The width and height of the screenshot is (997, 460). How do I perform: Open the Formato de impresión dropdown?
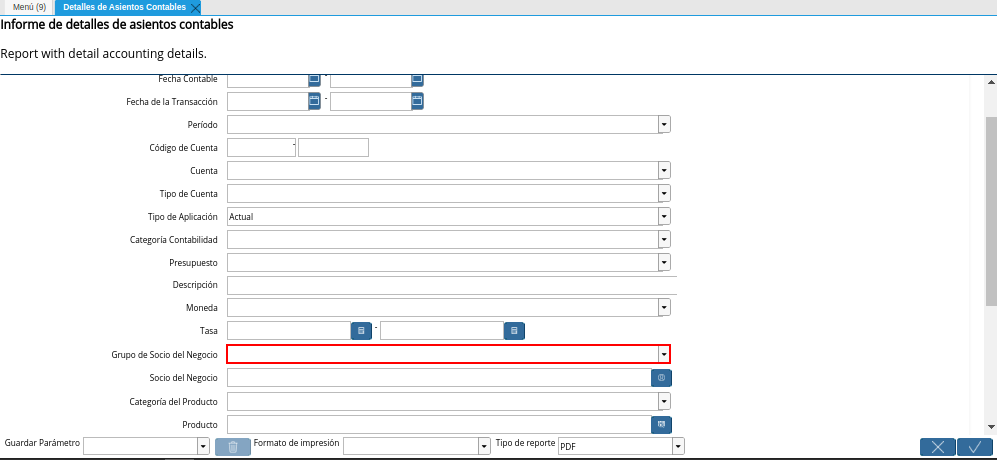[485, 447]
